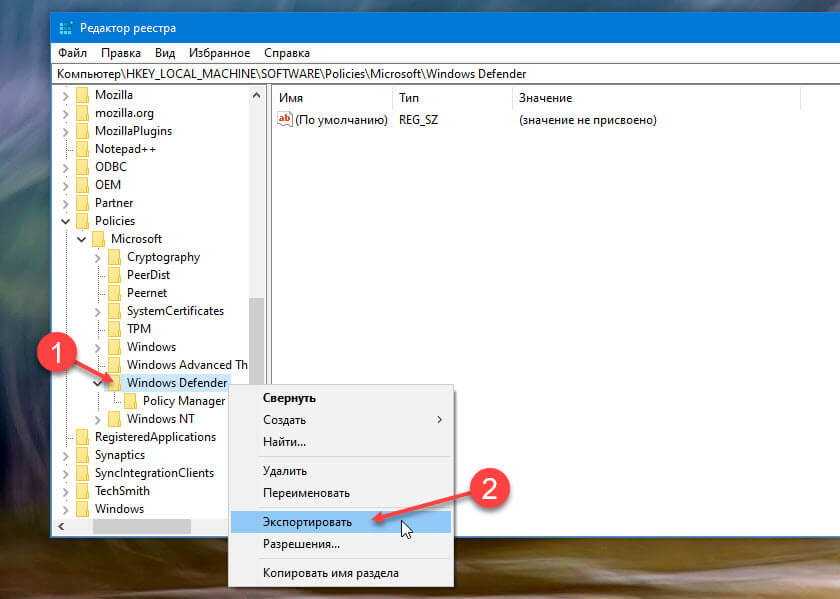Viewport: 840px width, 599px height.
Task: Click the Значение column header
Action: (545, 98)
